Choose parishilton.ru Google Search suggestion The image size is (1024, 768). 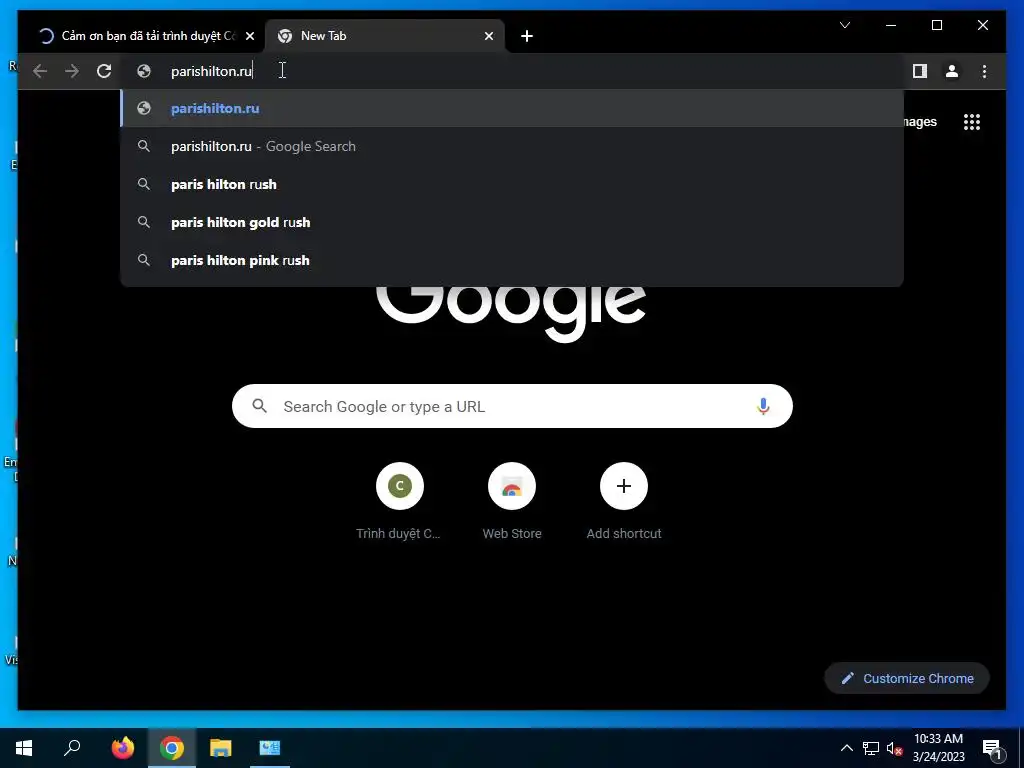(512, 146)
